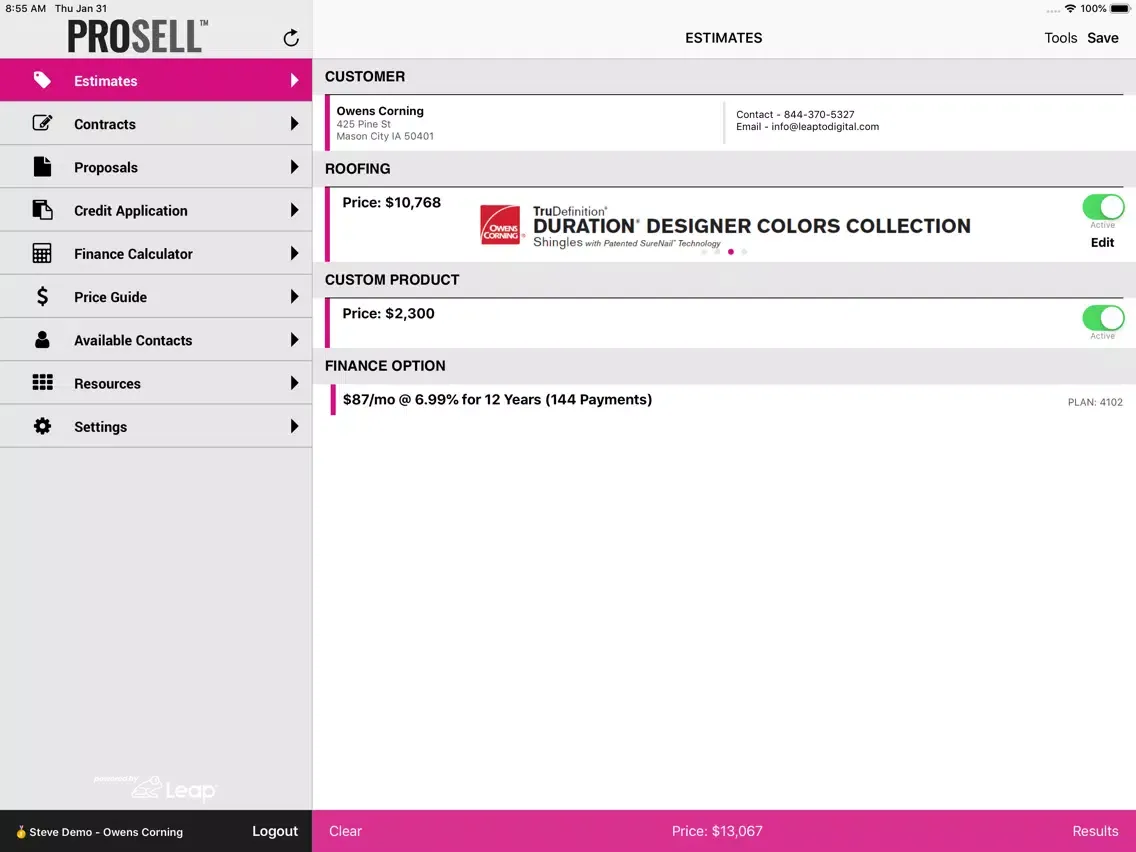Click the battery status icon

point(1119,9)
